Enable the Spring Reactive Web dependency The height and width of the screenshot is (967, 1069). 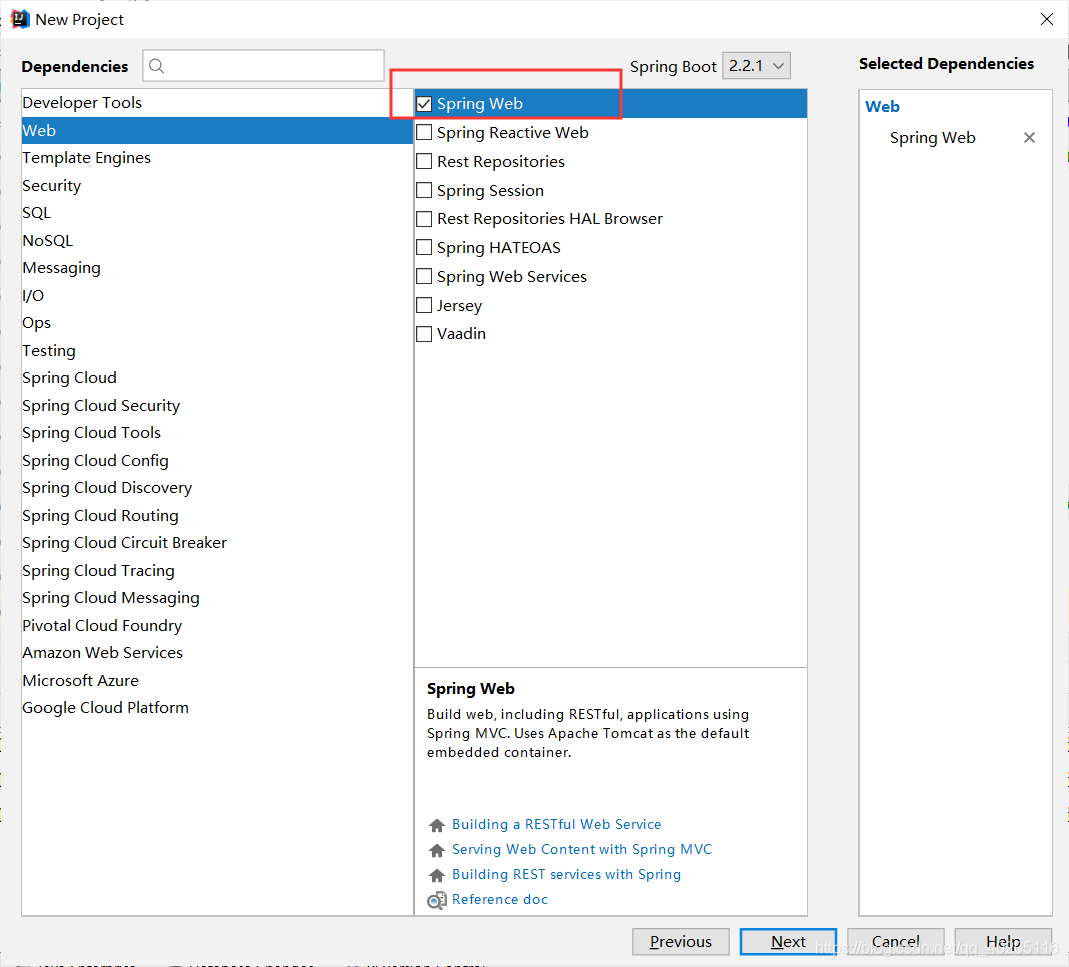point(424,132)
